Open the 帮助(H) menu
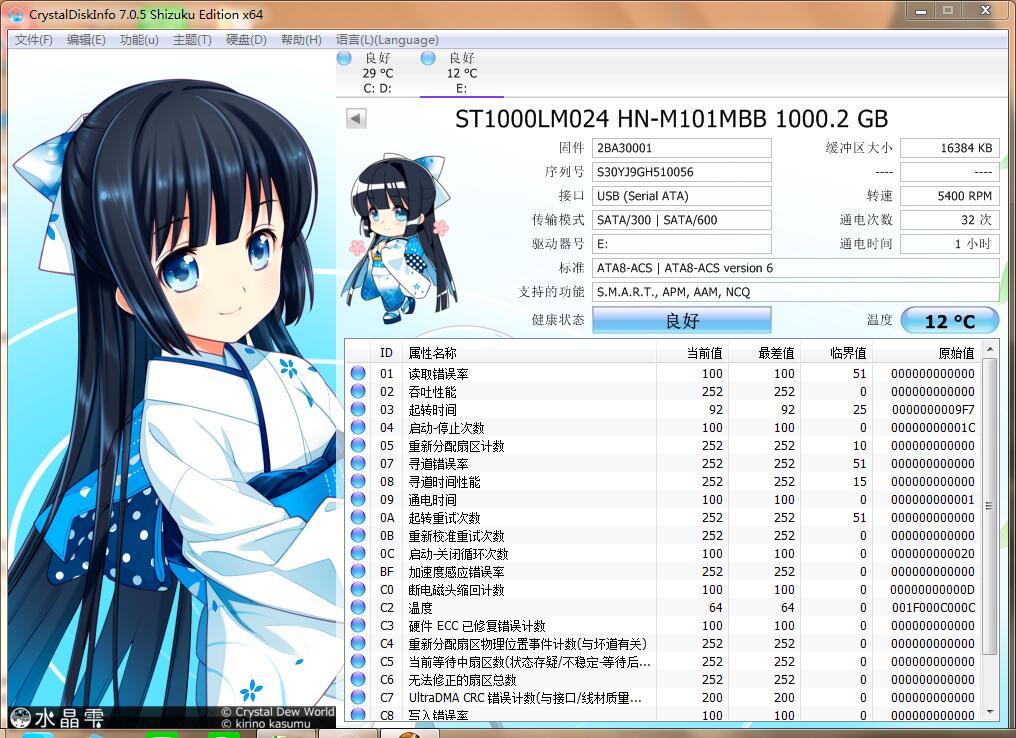 pos(301,40)
